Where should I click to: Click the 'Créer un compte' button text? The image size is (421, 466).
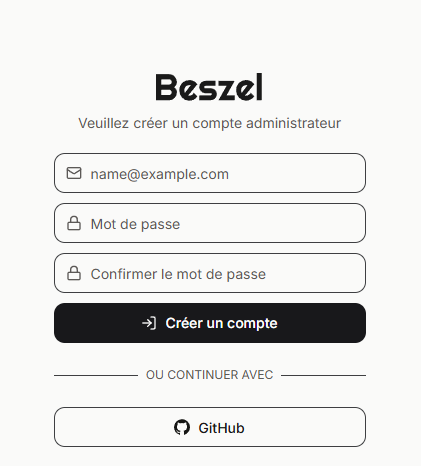click(x=221, y=323)
